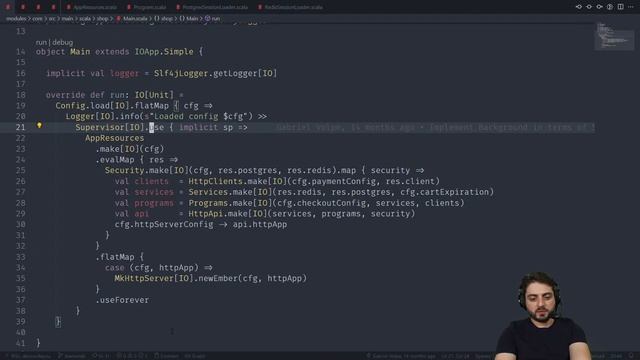640x360 pixels.
Task: Click the 'run' code lens above object Main
Action: pos(41,42)
